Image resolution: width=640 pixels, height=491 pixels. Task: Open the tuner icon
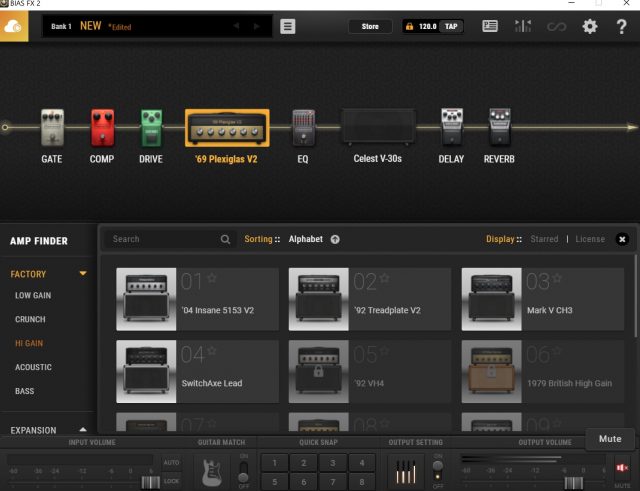(523, 26)
